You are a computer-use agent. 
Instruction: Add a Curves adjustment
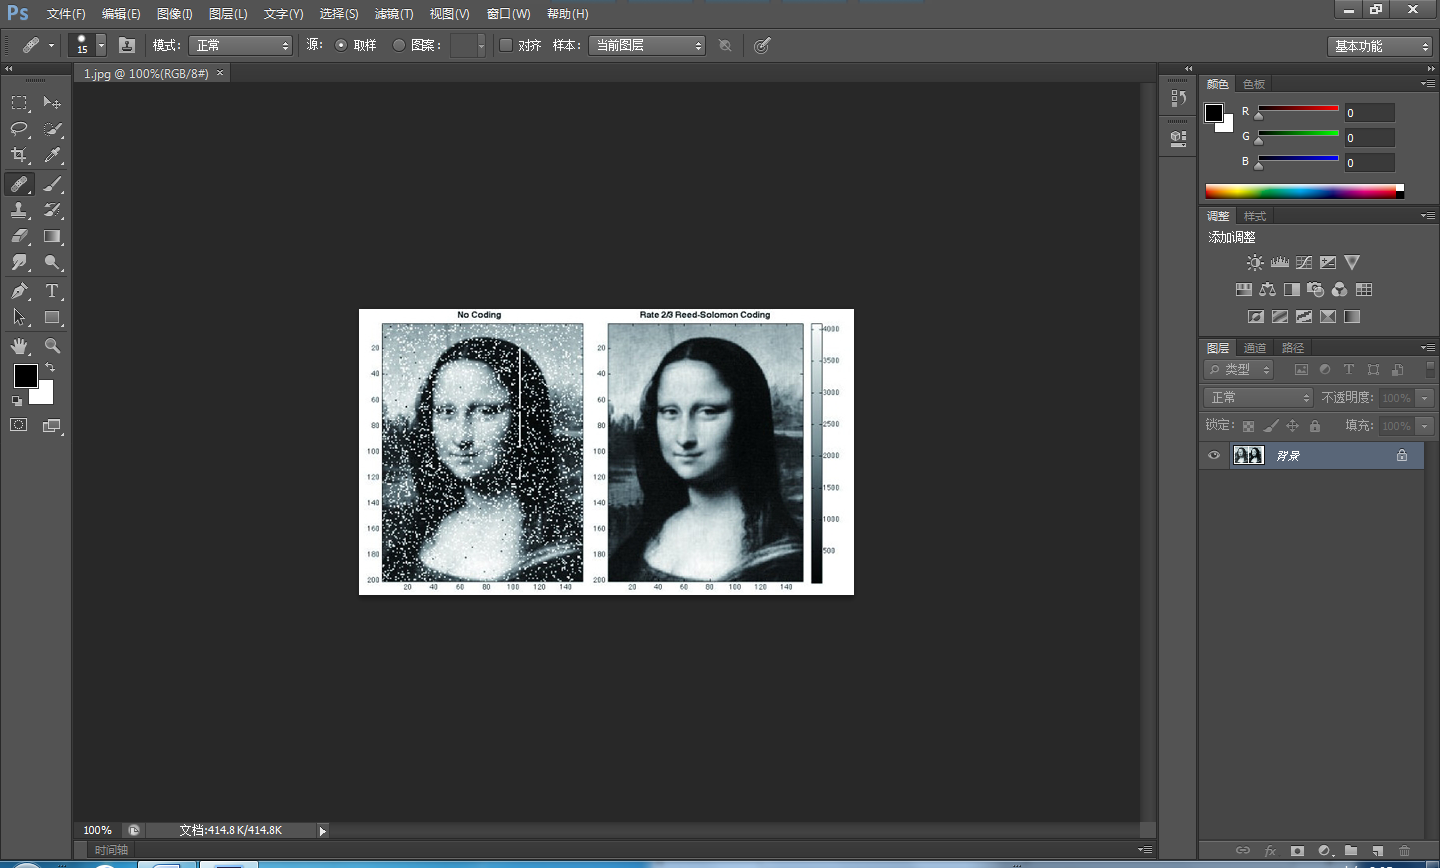(x=1304, y=262)
